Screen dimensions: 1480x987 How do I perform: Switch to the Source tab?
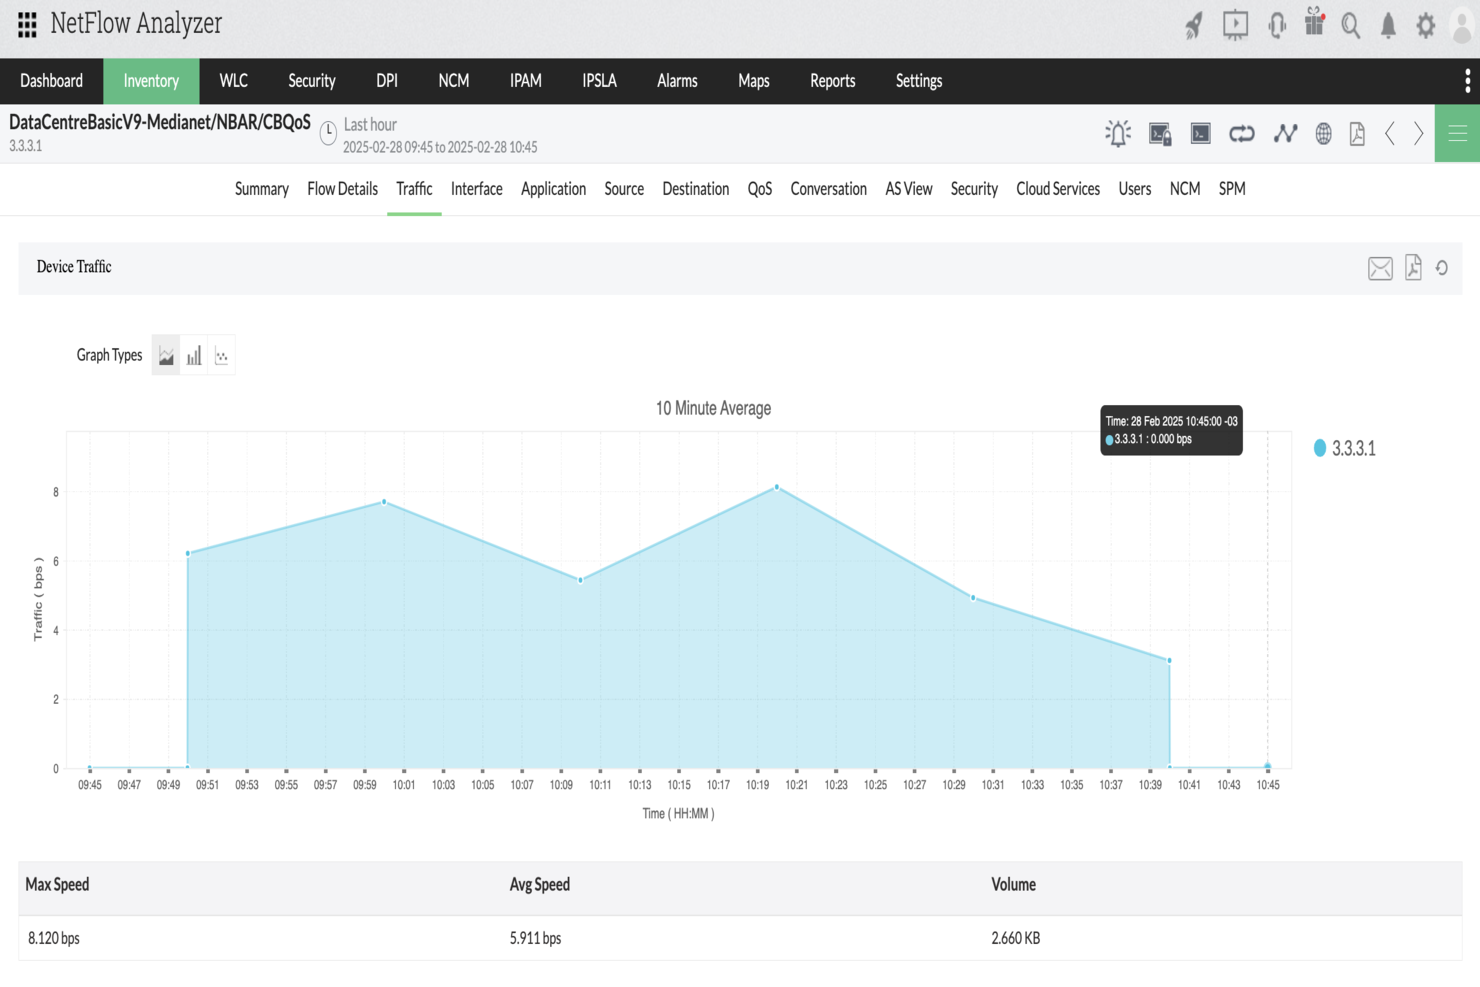[x=624, y=189]
